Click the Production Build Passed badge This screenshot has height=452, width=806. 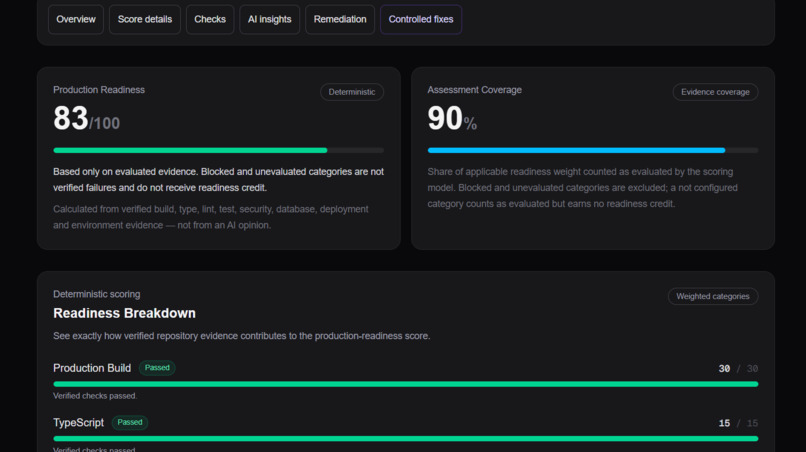point(157,368)
